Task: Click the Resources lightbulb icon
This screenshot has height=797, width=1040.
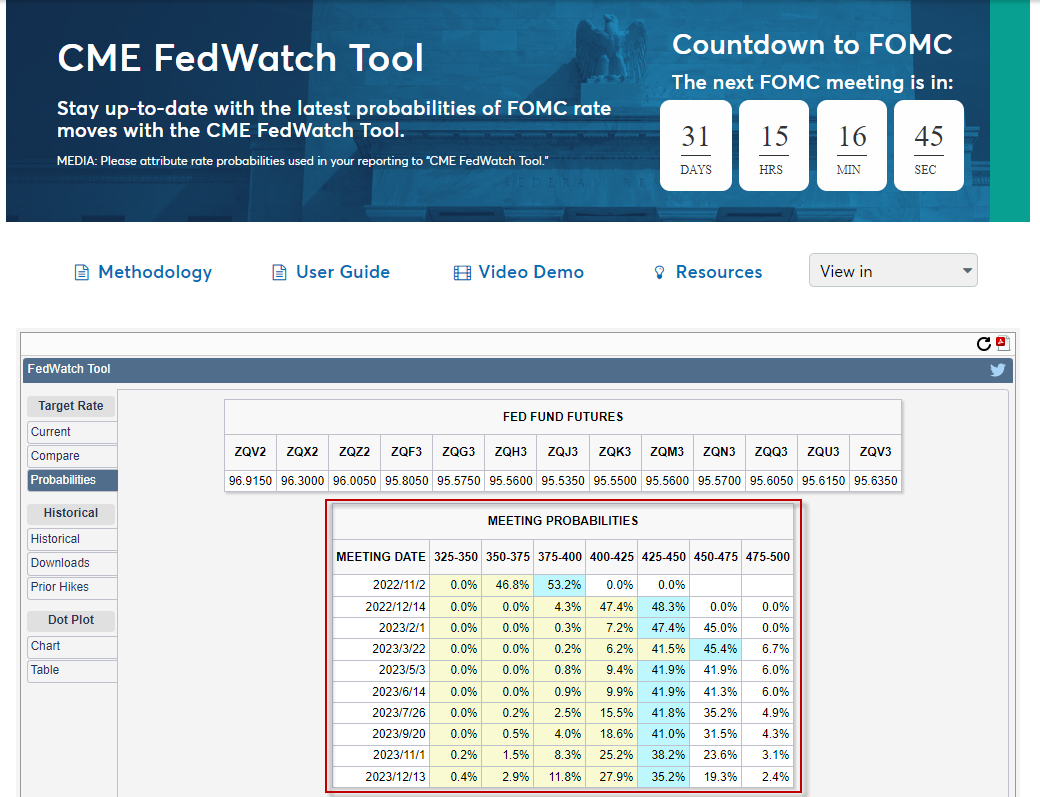Action: (x=659, y=273)
